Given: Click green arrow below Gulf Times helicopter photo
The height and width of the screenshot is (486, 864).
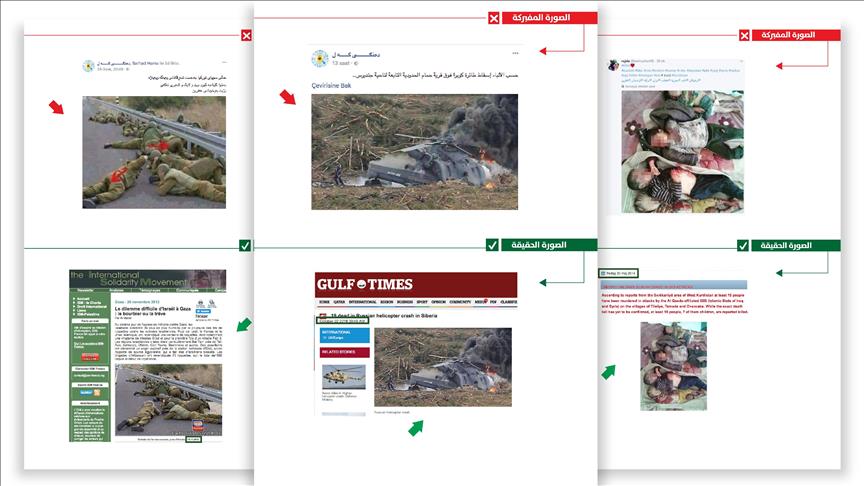Looking at the screenshot, I should pos(415,427).
